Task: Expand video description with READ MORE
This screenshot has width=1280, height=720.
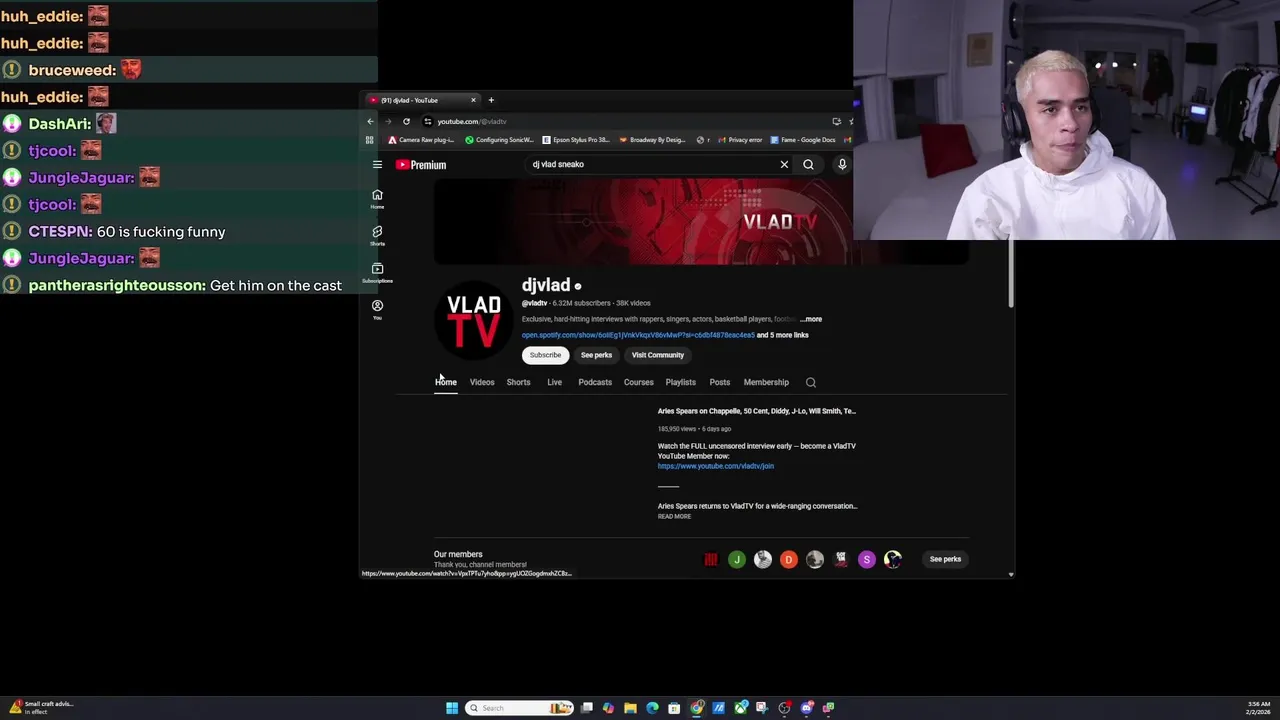Action: [674, 516]
